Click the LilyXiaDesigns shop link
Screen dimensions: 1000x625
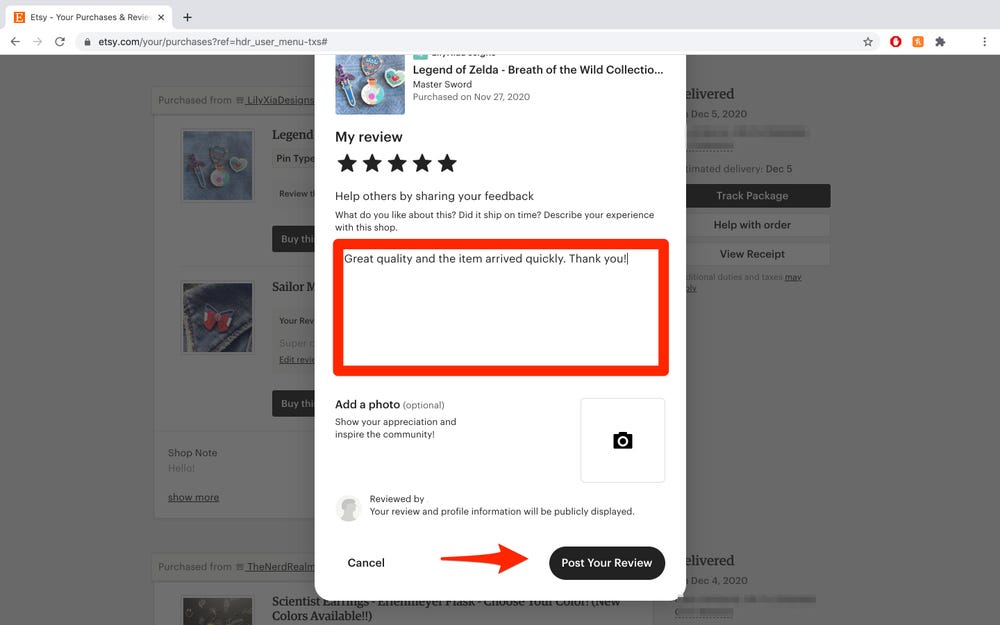pos(280,100)
